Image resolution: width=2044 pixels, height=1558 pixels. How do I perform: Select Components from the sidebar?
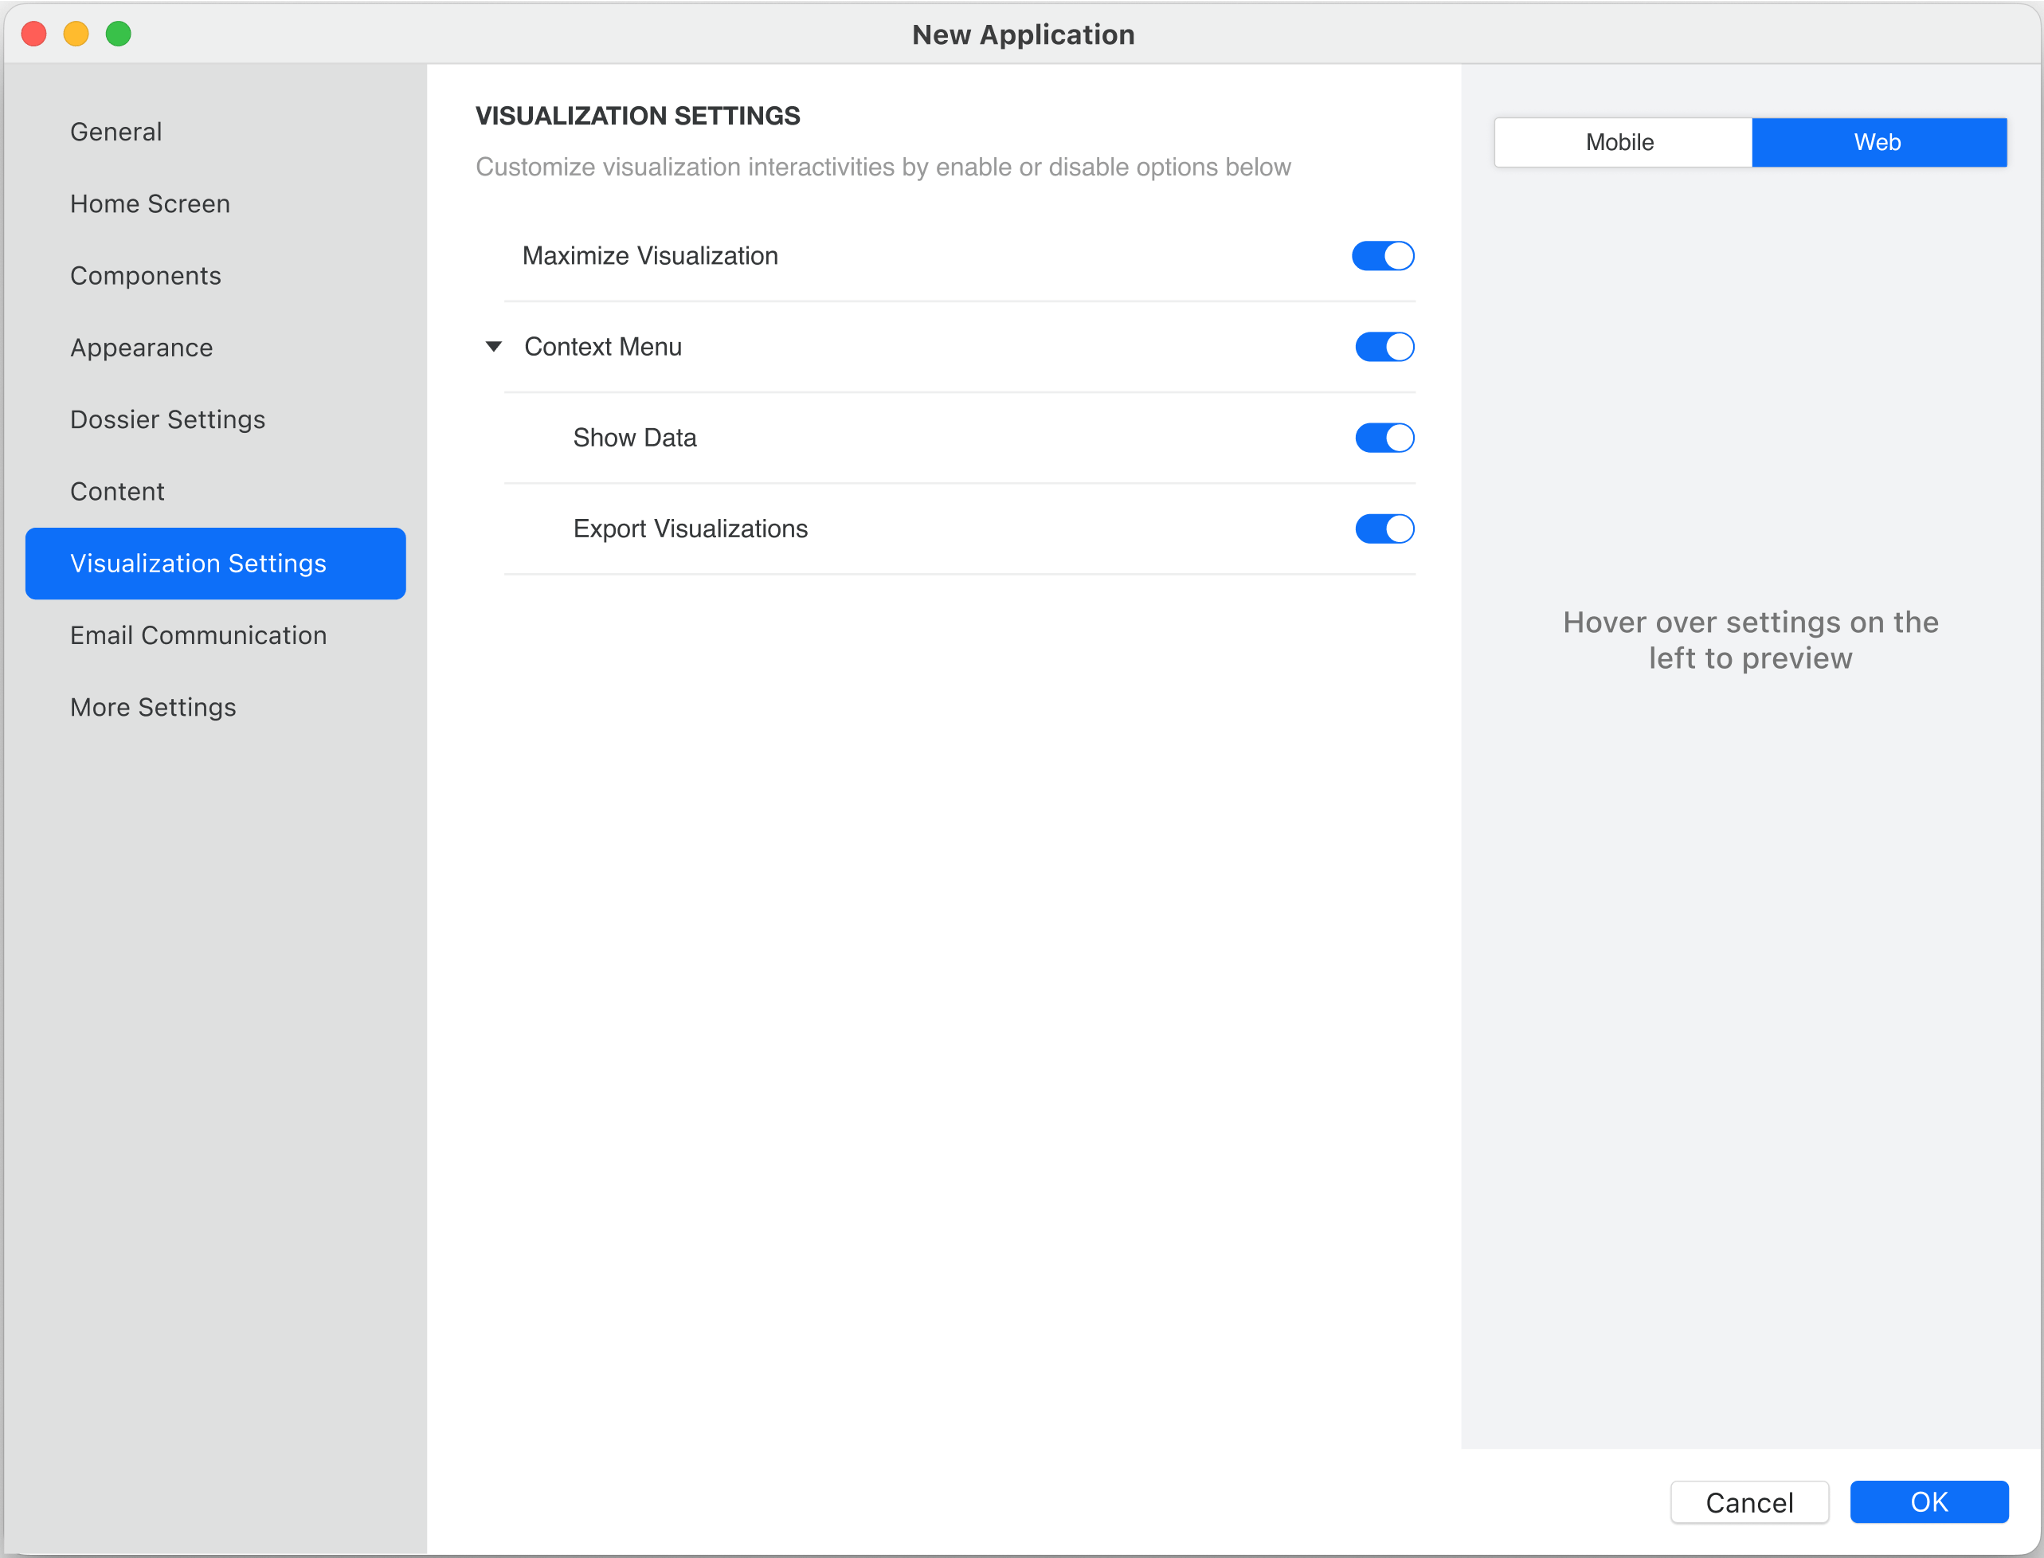coord(145,275)
